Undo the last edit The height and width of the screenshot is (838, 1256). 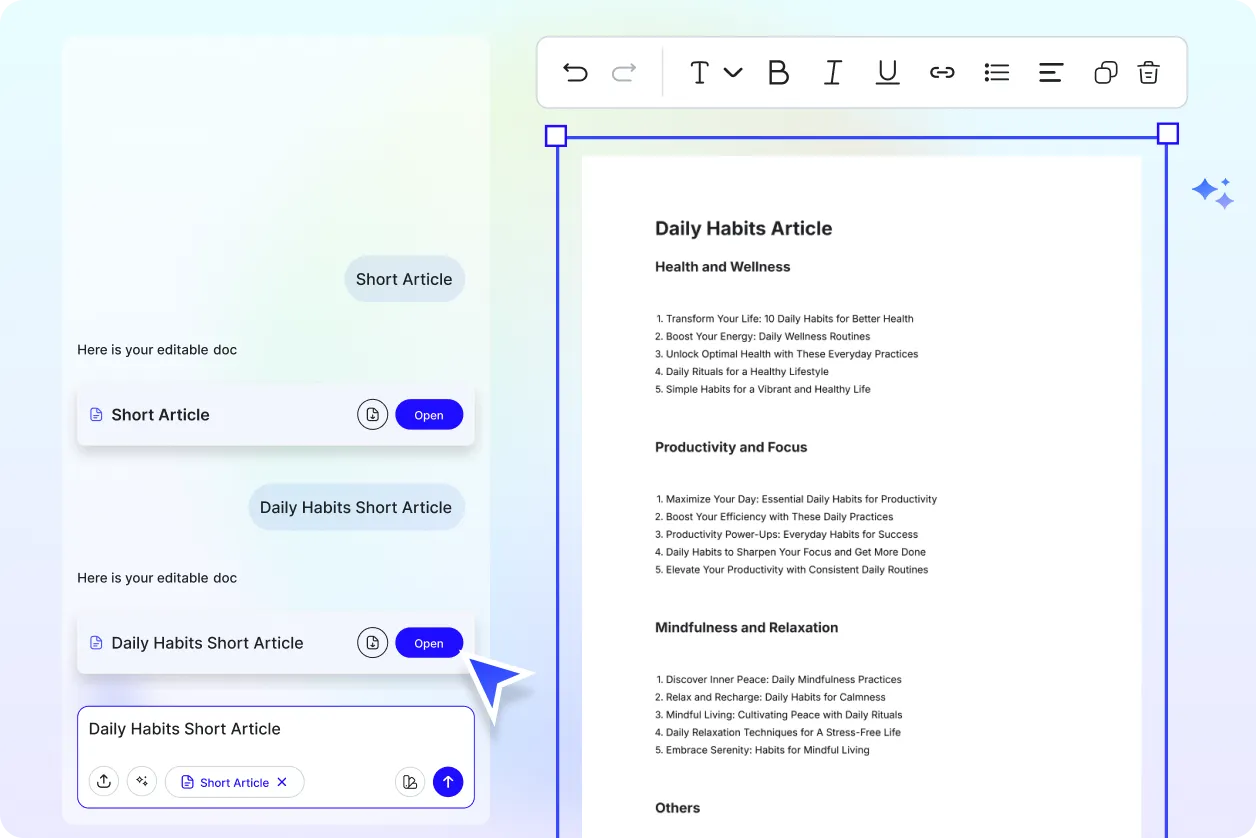click(x=575, y=72)
